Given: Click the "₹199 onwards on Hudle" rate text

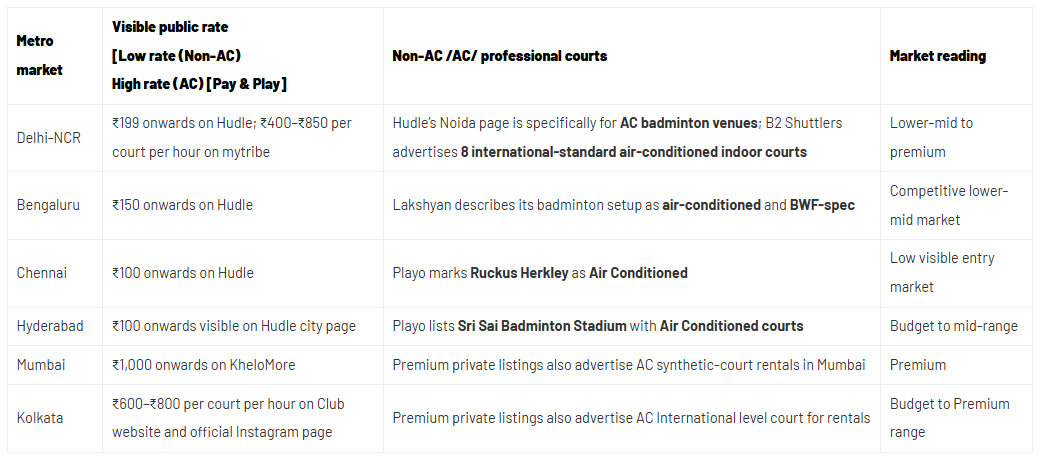Looking at the screenshot, I should (x=183, y=123).
